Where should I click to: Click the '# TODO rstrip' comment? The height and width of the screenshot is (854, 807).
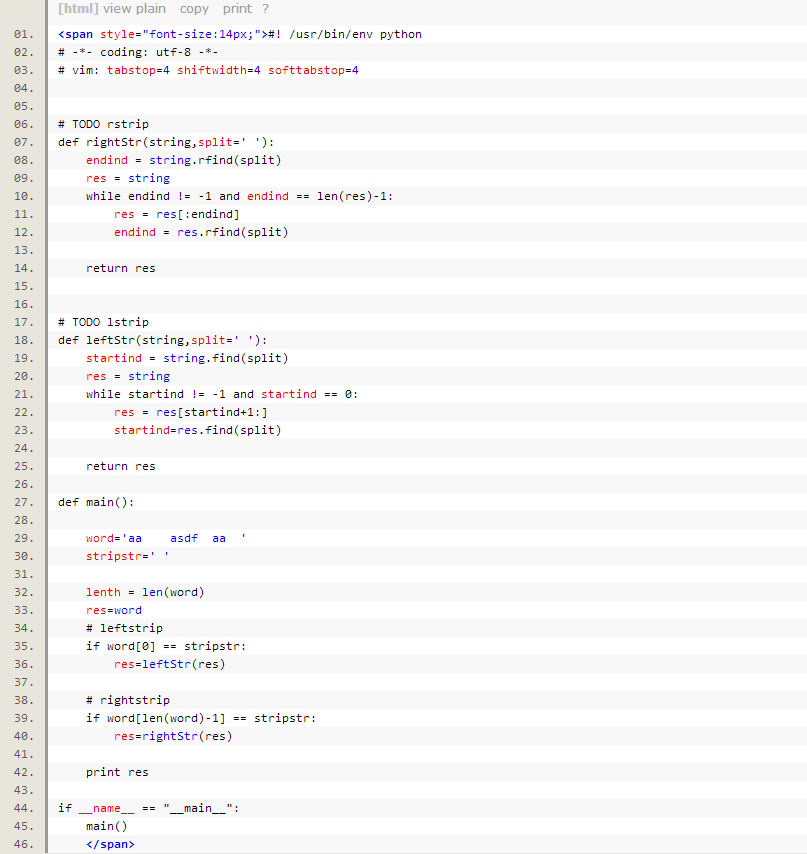pos(103,124)
